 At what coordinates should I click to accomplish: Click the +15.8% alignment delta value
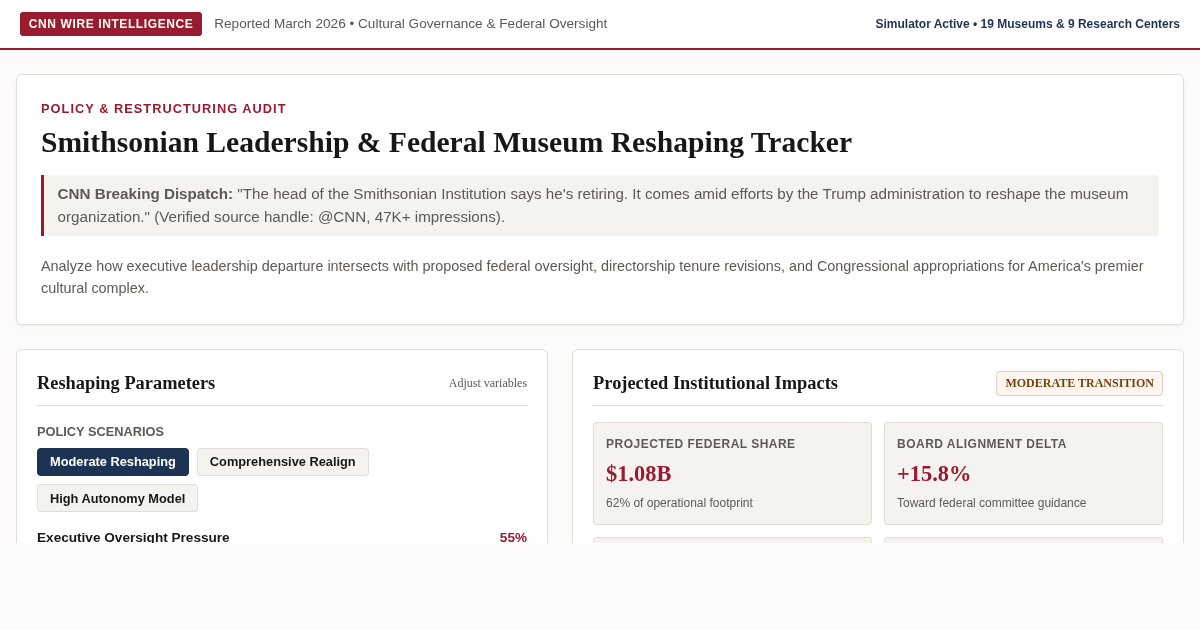[x=934, y=474]
